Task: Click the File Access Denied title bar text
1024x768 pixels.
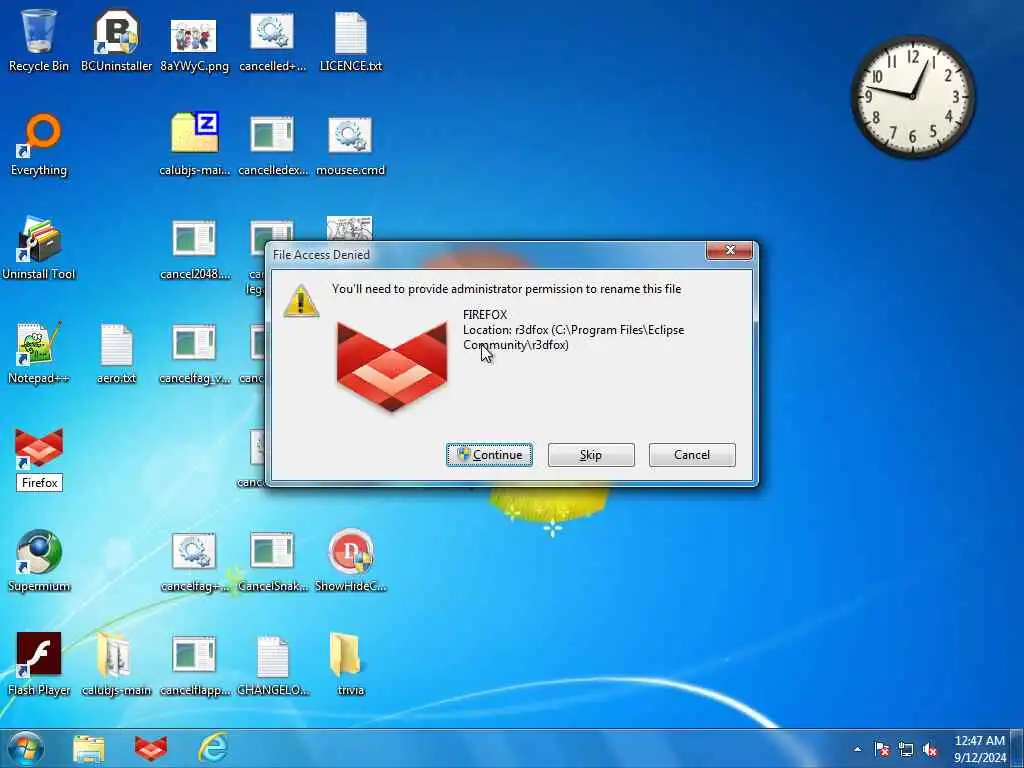Action: click(321, 255)
